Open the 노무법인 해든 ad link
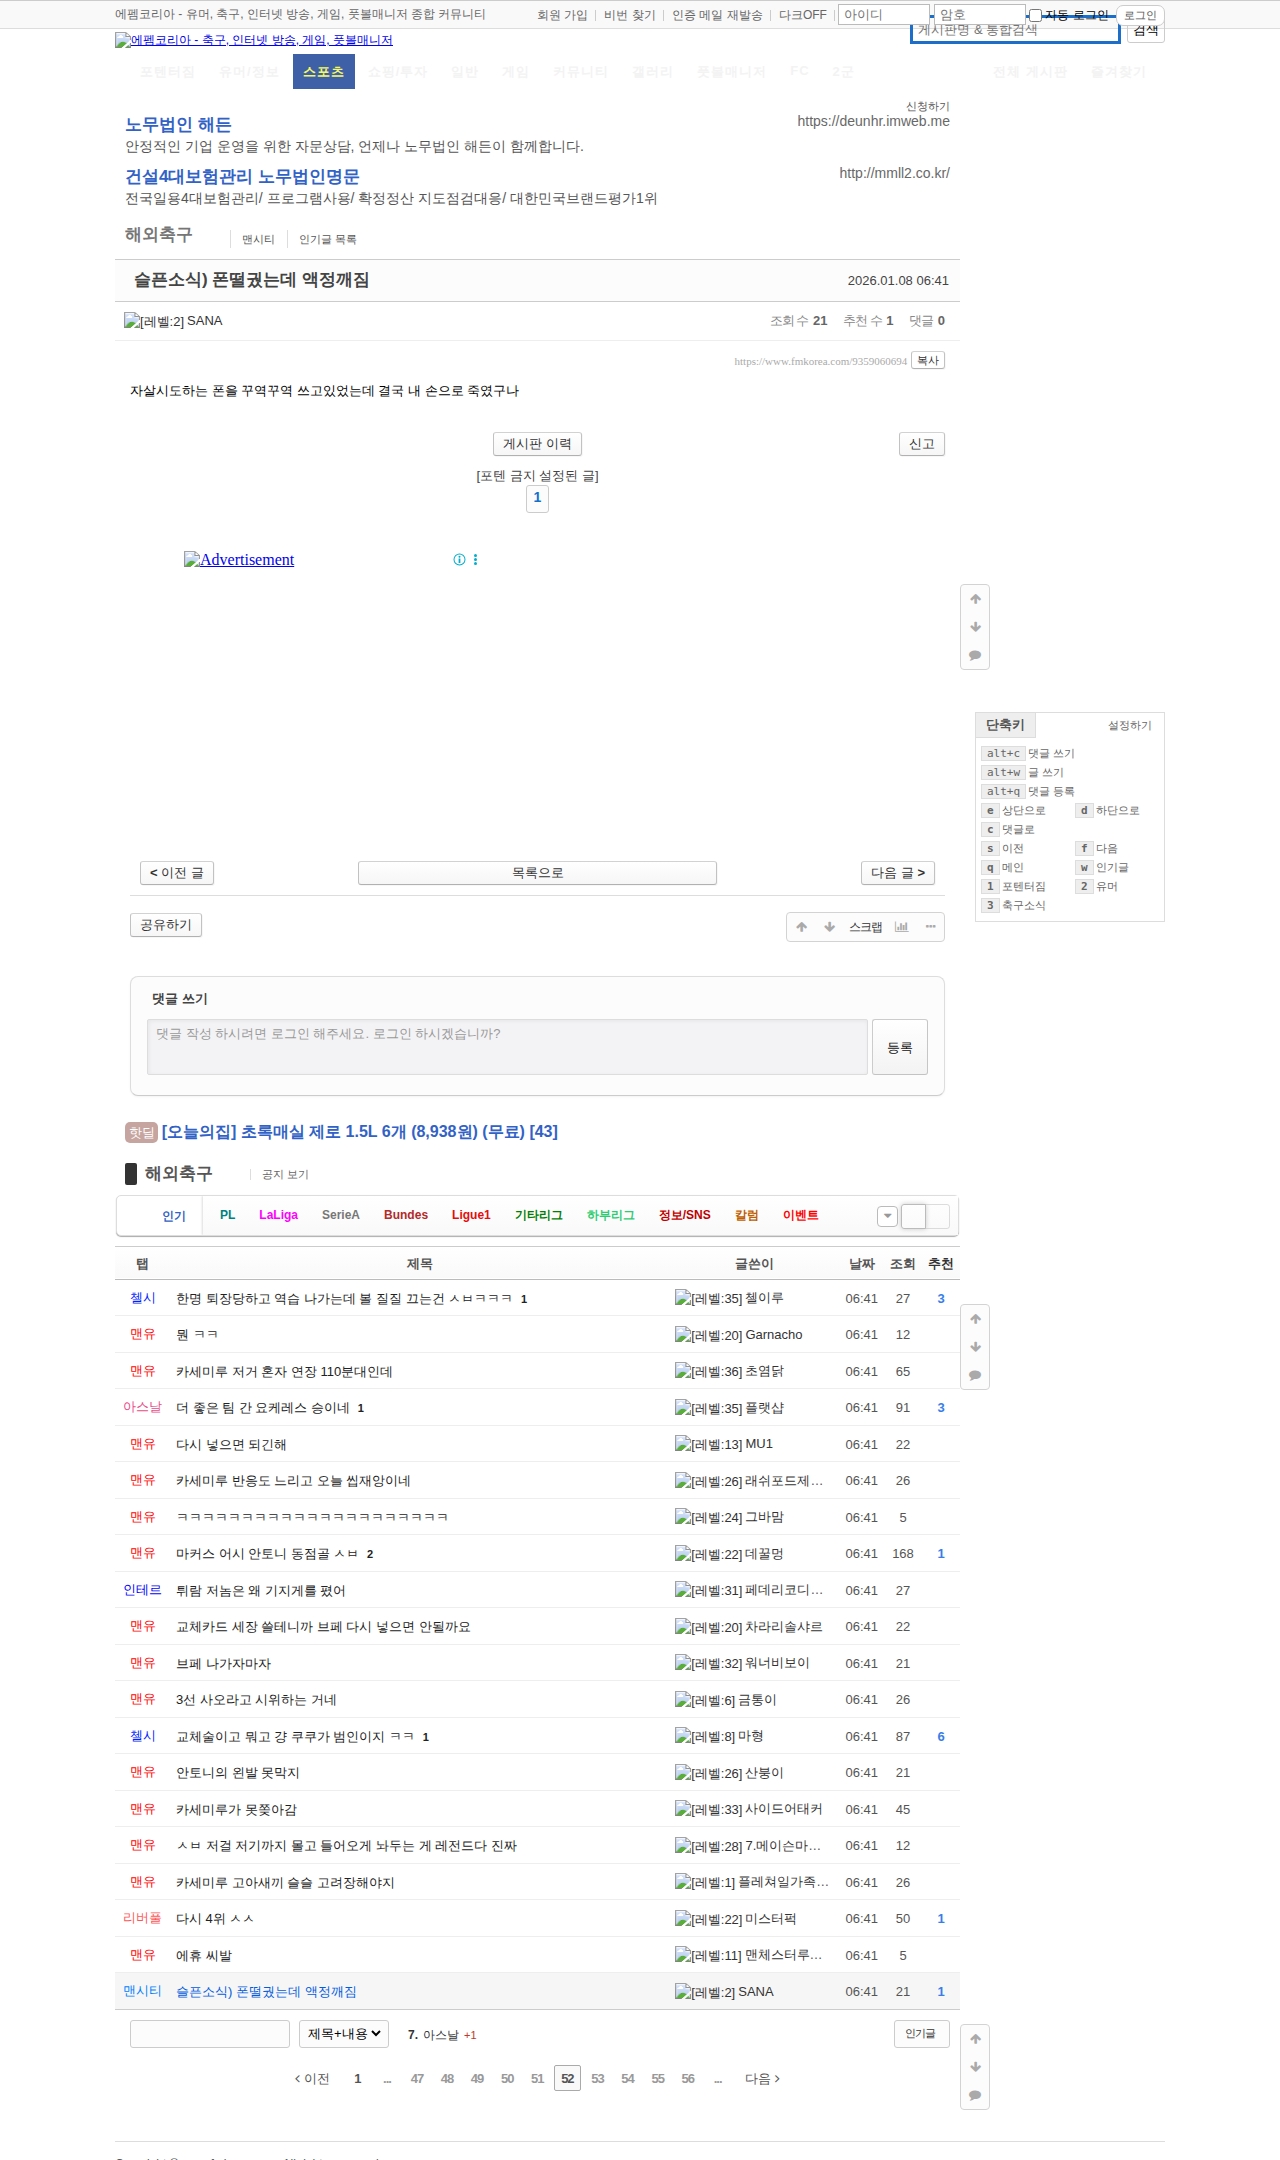The width and height of the screenshot is (1280, 2160). [x=178, y=124]
